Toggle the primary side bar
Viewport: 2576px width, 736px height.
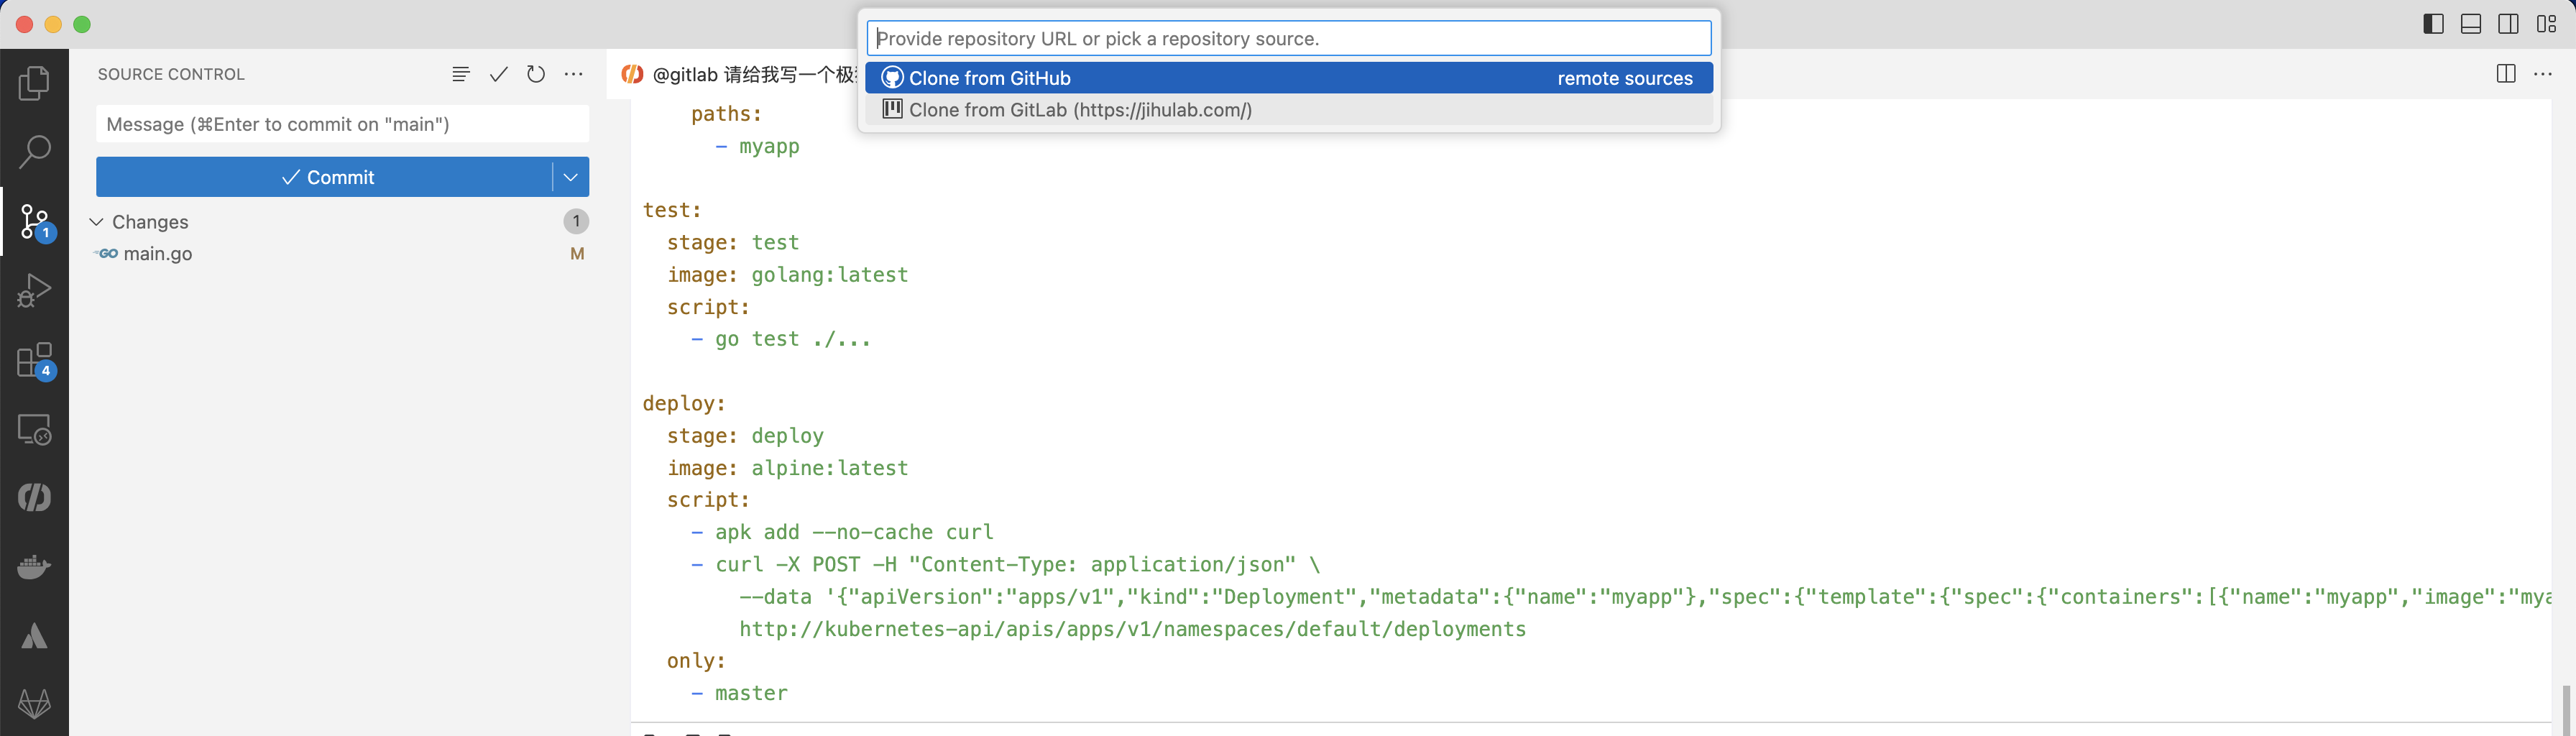(x=2433, y=24)
